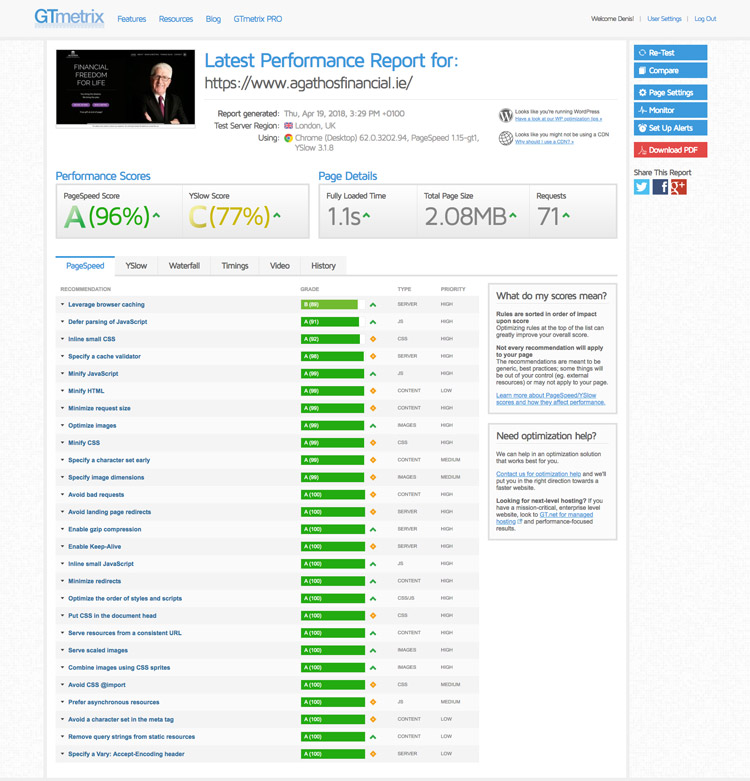Click the Log Out link
This screenshot has width=750, height=781.
[705, 19]
